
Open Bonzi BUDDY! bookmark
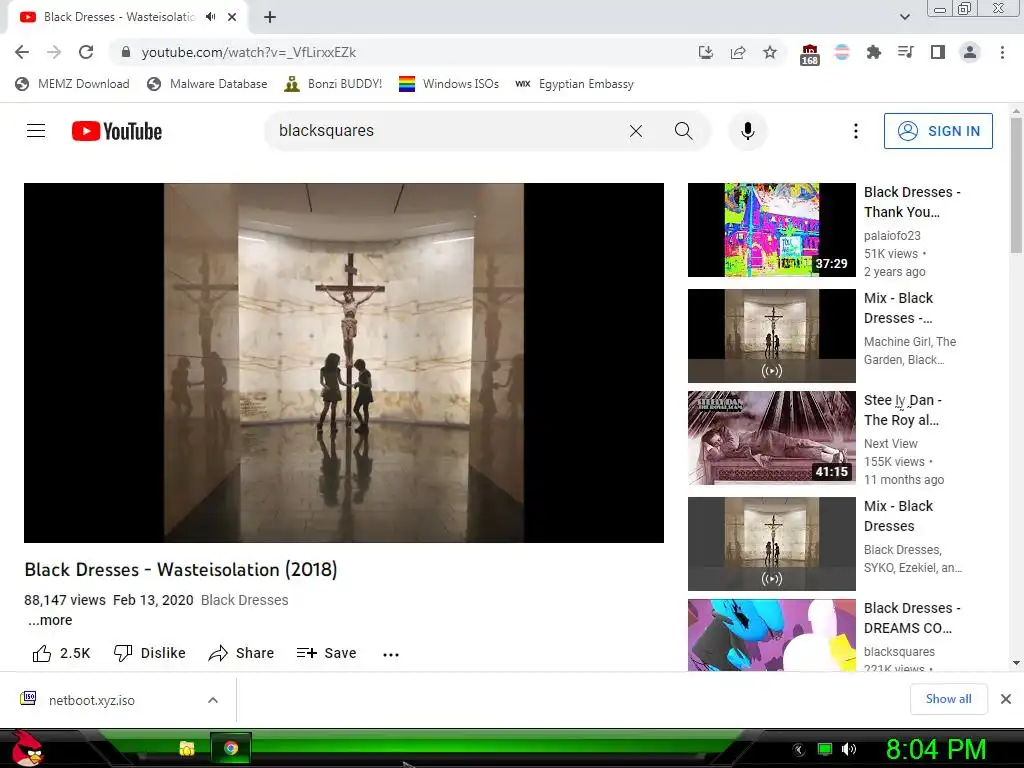[x=333, y=84]
